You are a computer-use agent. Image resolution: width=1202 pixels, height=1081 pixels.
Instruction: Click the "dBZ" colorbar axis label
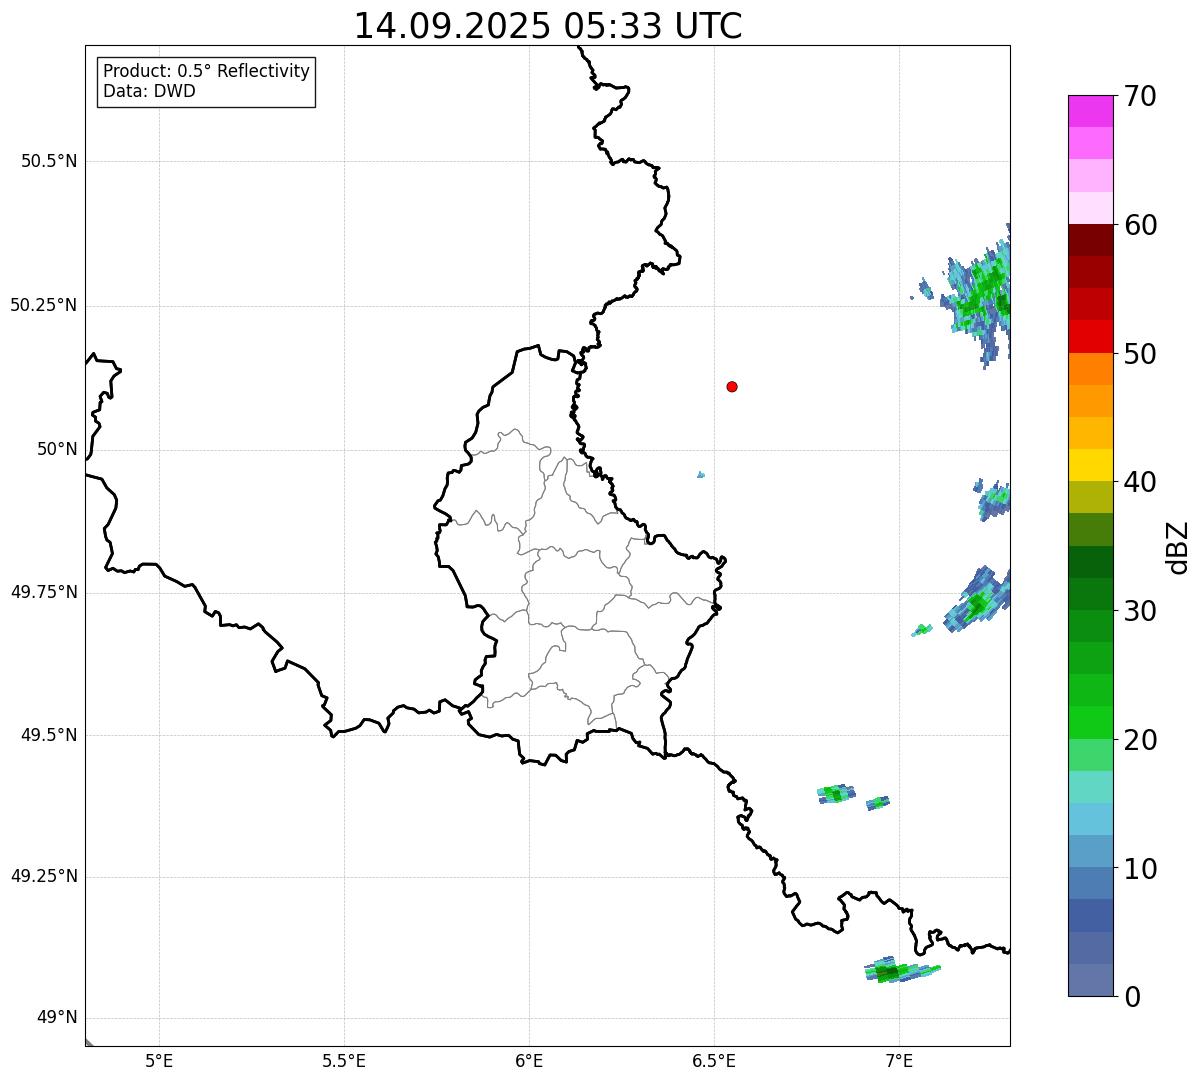(1178, 547)
